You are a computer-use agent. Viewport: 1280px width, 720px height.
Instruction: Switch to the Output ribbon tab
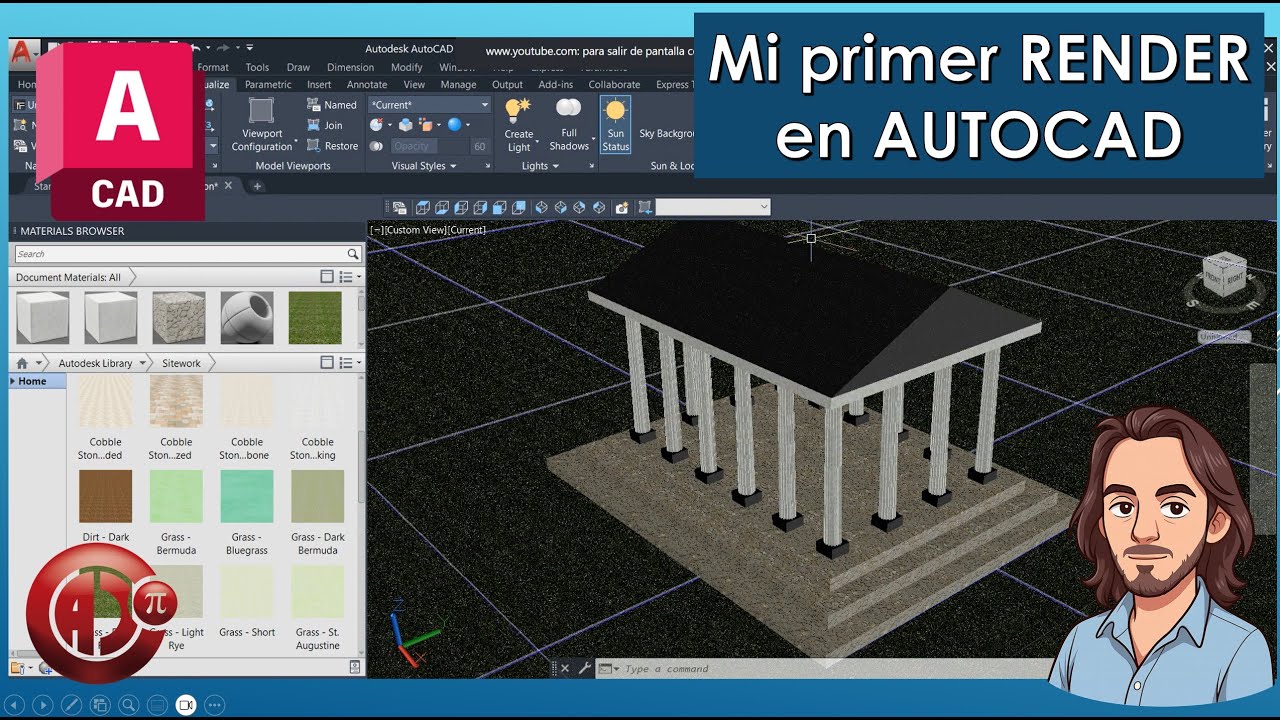507,85
